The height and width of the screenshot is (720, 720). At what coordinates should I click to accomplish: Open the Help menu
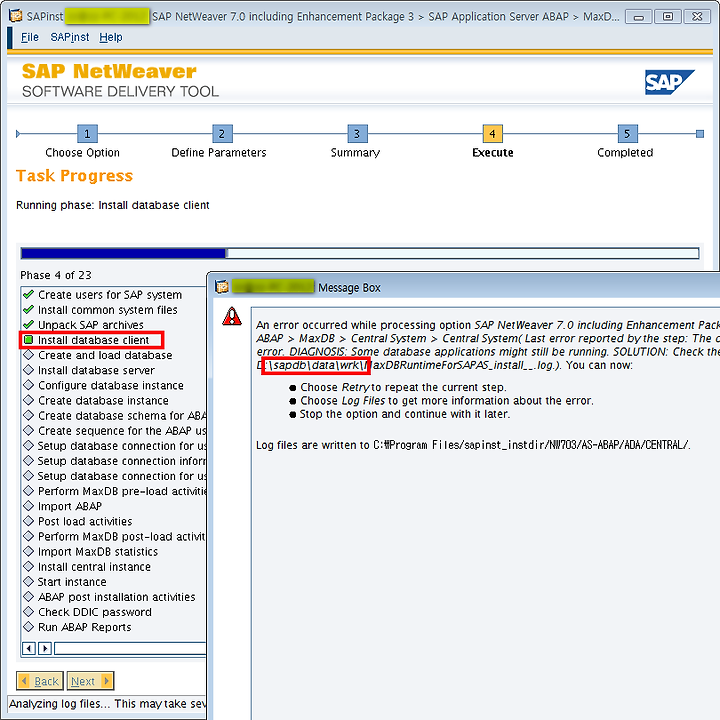tap(111, 37)
